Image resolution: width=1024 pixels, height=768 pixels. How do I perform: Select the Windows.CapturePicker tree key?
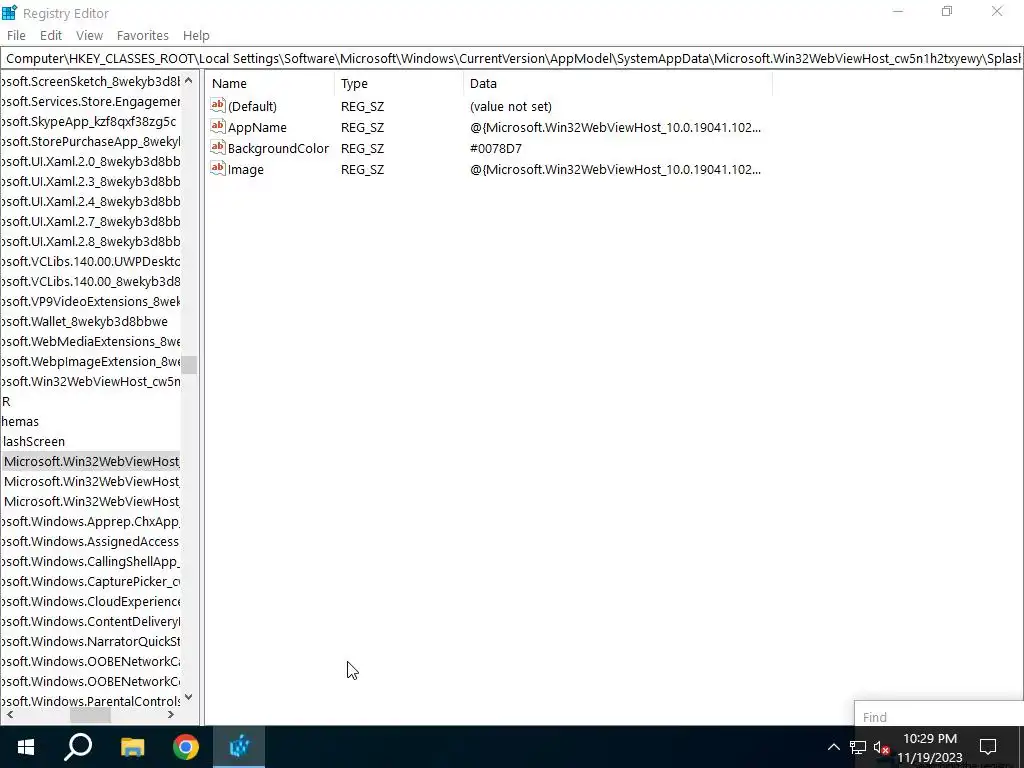click(90, 581)
